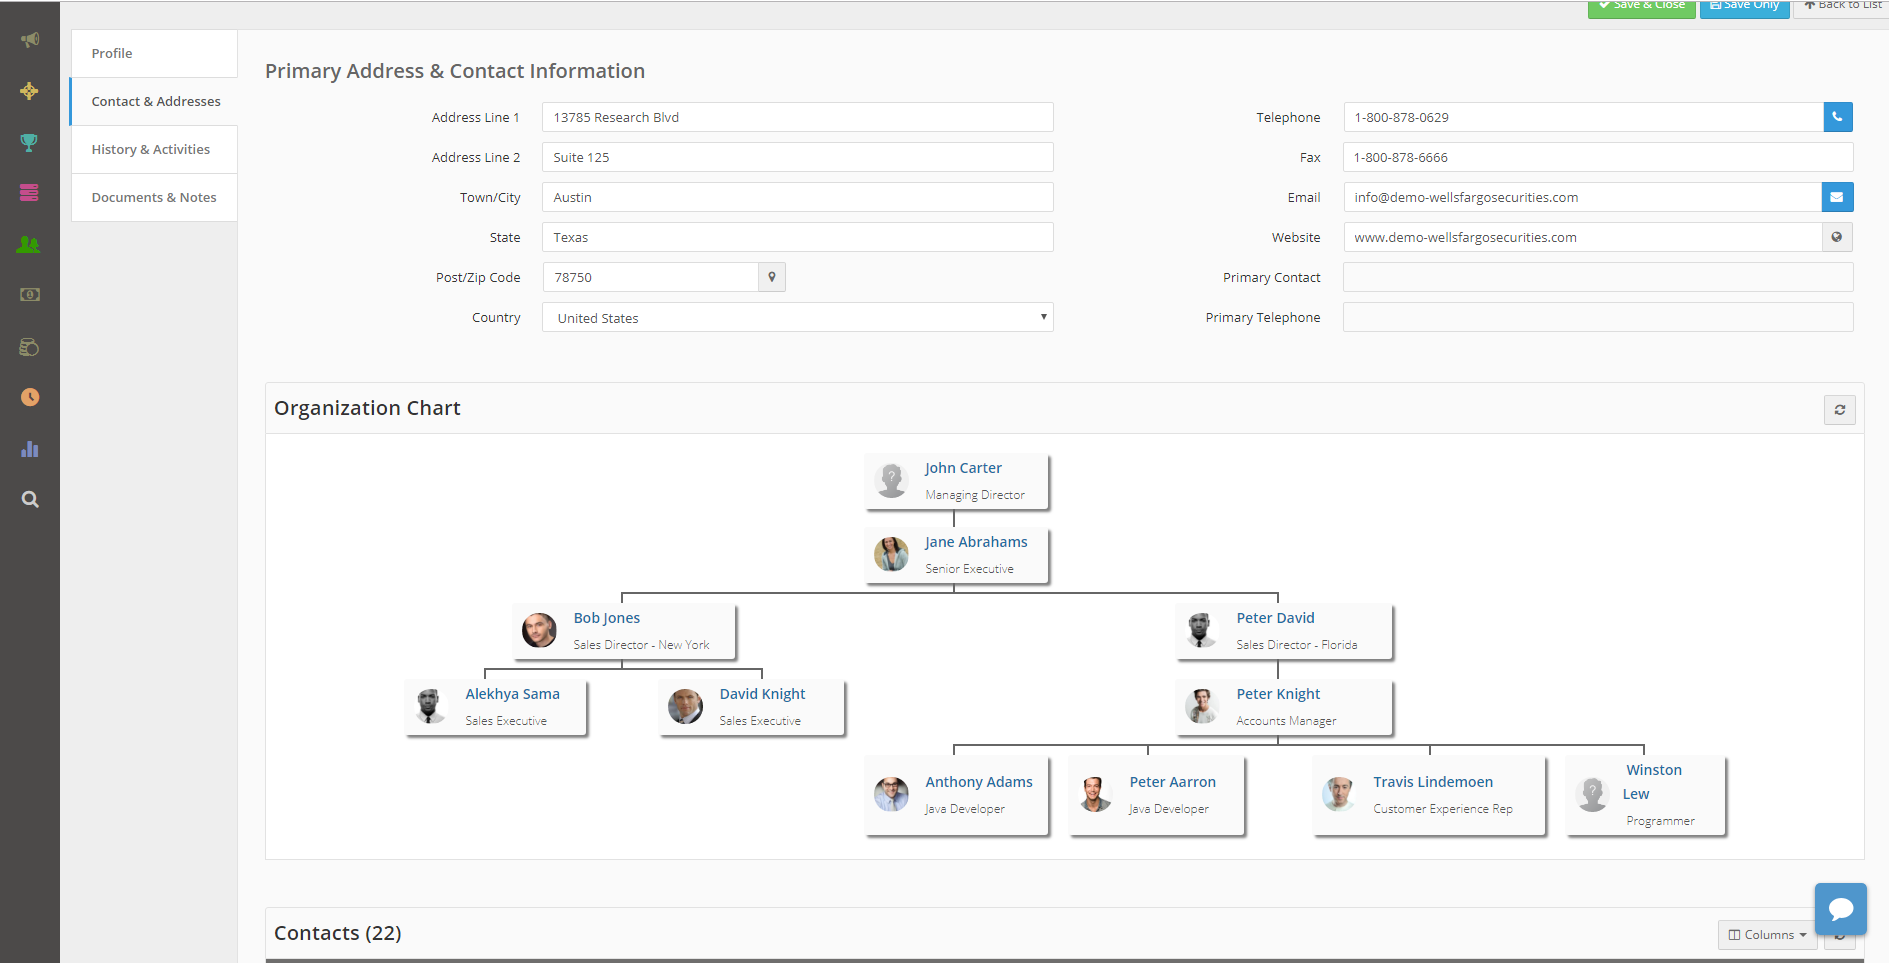The width and height of the screenshot is (1889, 963).
Task: Click the money banknote sidebar icon
Action: tap(30, 295)
